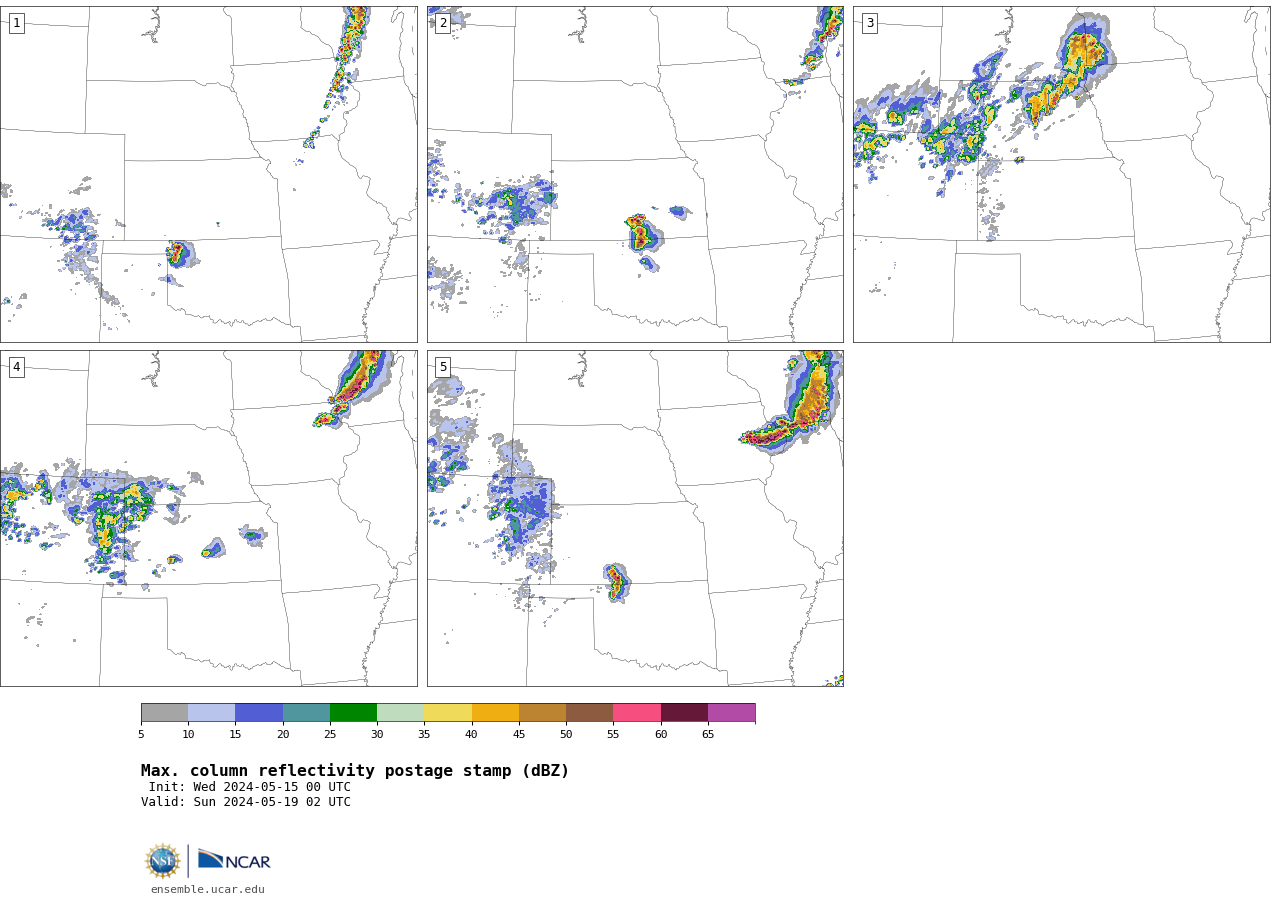Viewport: 1280px width, 901px height.
Task: Click the Max. column reflectivity title
Action: [355, 771]
